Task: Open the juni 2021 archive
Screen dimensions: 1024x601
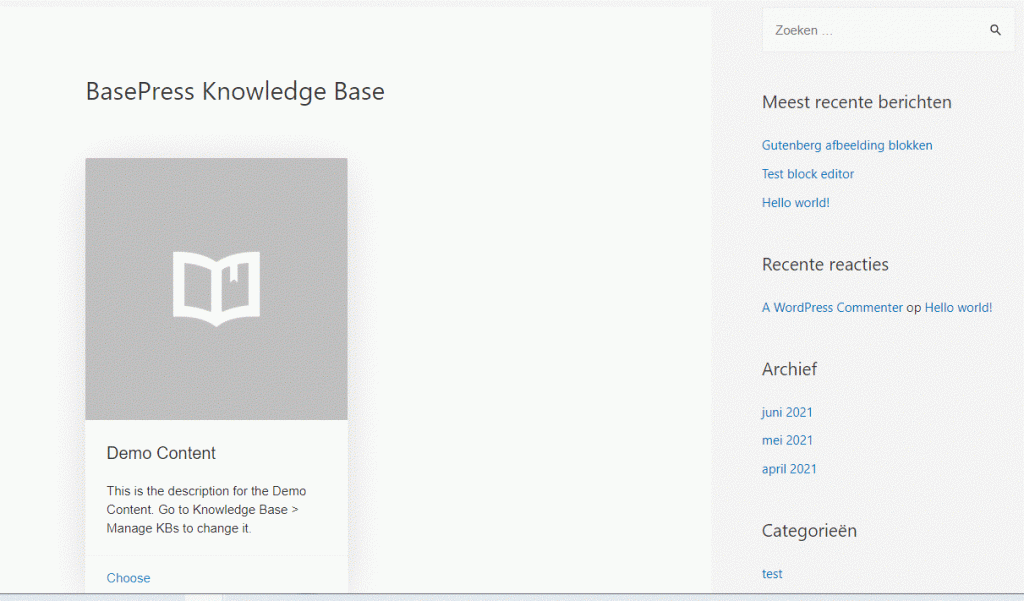Action: [x=787, y=412]
